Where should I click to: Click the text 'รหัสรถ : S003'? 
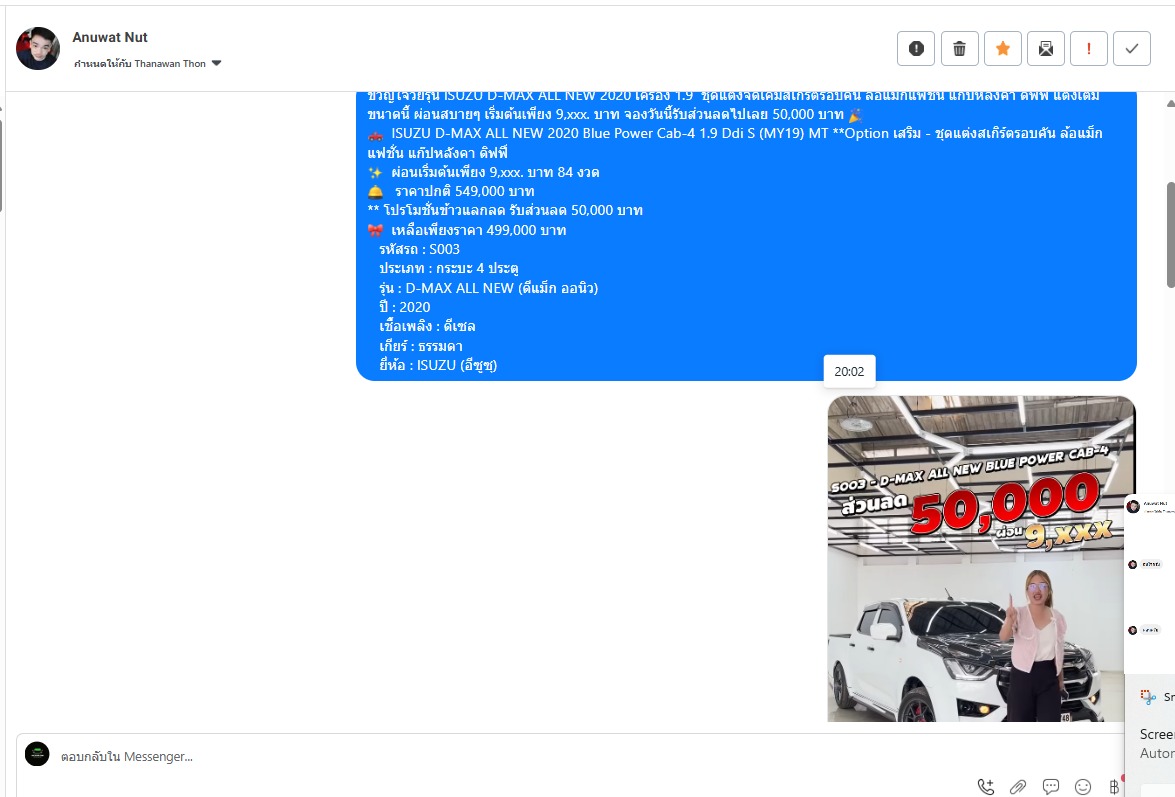point(420,249)
